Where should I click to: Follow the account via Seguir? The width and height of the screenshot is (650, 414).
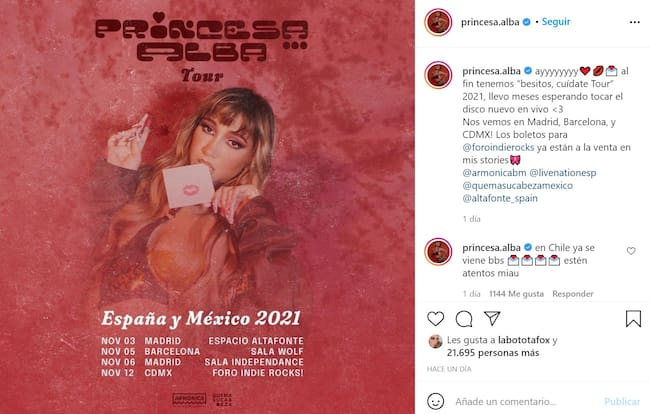pos(556,22)
